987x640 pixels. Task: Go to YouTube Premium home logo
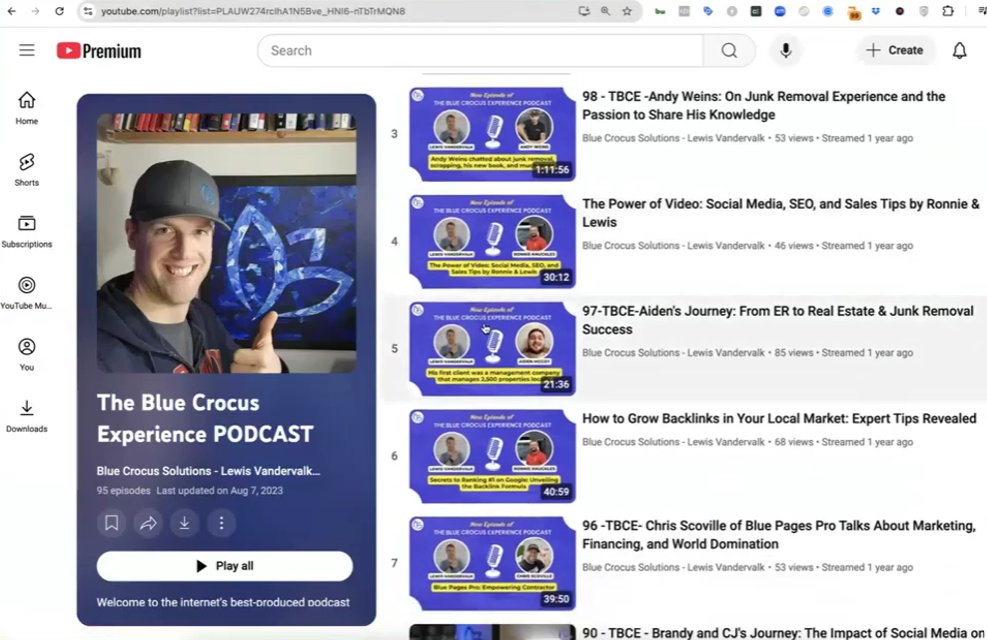click(99, 50)
